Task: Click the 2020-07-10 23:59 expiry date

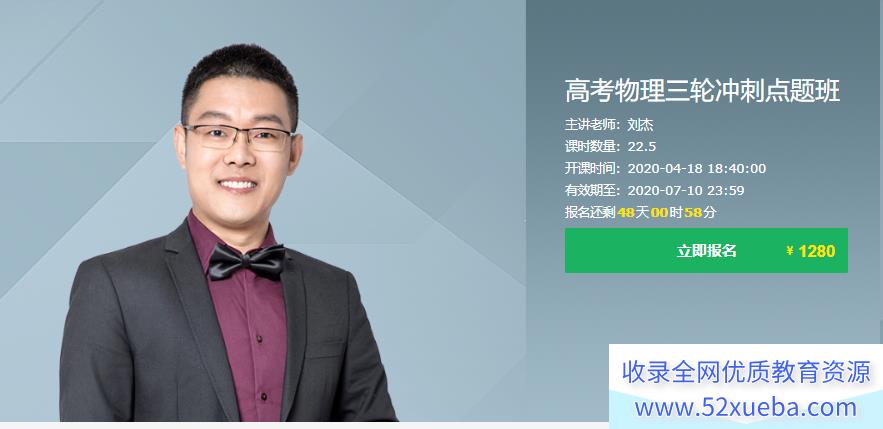Action: 686,190
